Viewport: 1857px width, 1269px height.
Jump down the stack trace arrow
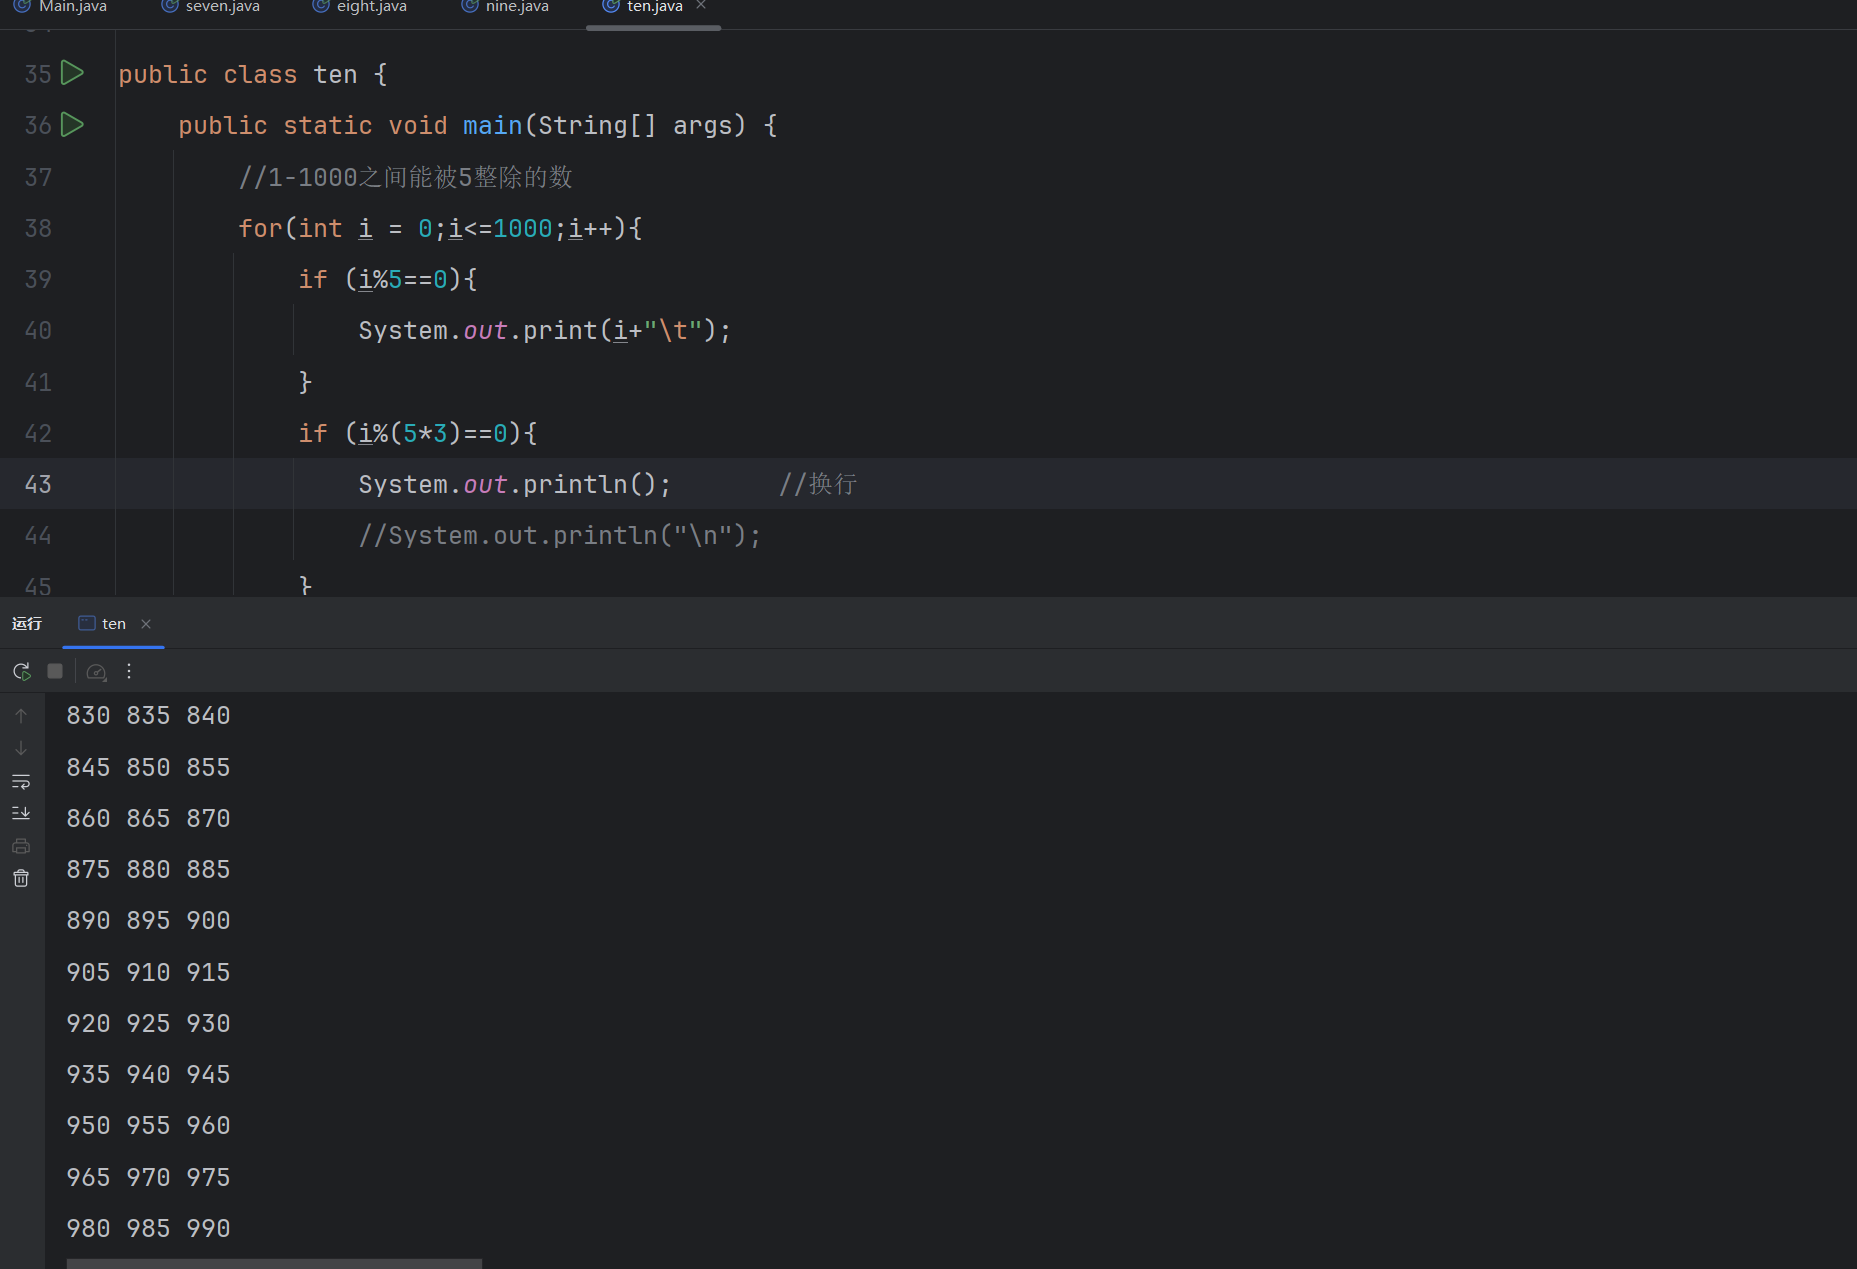[x=21, y=749]
